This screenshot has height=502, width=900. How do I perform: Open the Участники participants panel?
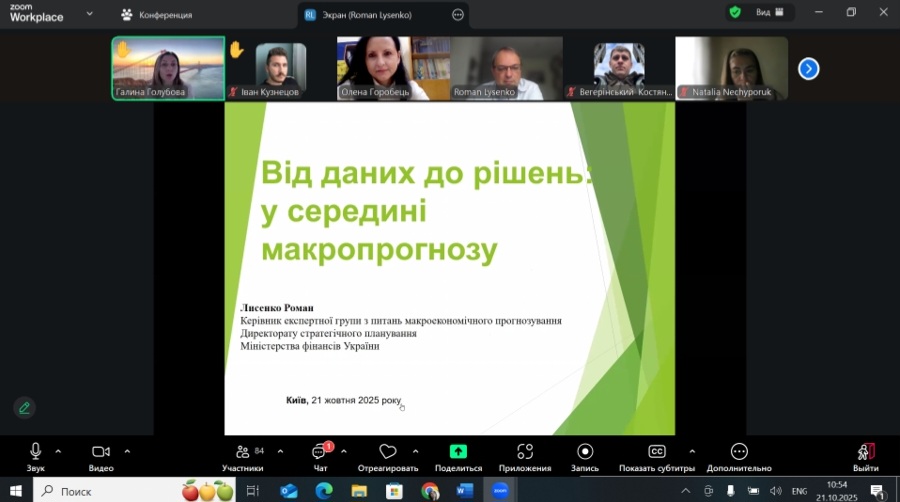[x=242, y=452]
